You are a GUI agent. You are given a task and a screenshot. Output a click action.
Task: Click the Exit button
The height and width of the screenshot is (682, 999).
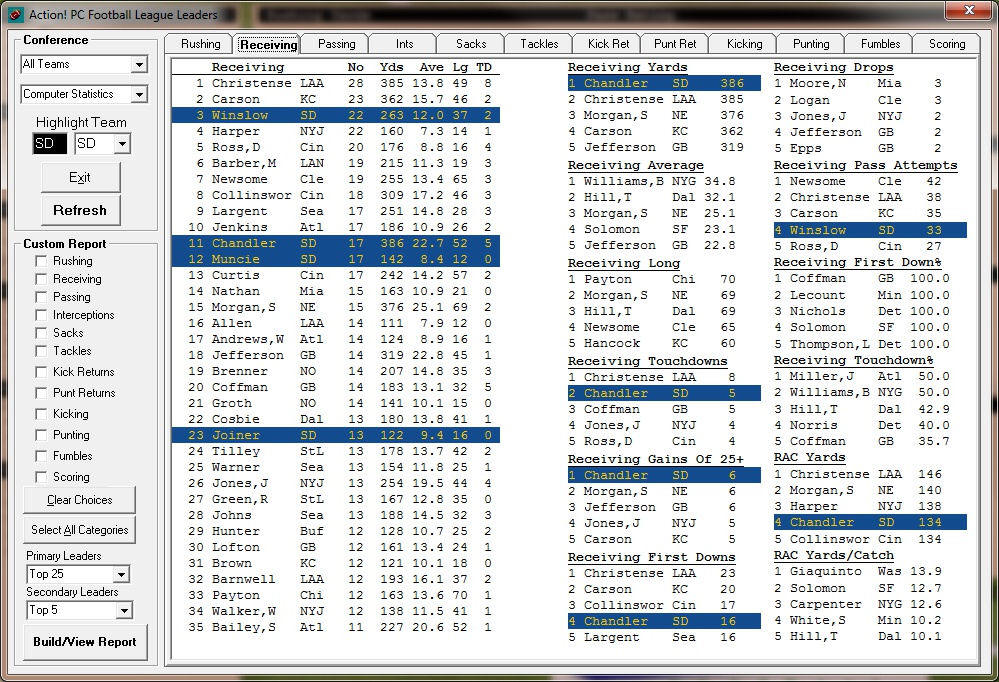coord(80,177)
